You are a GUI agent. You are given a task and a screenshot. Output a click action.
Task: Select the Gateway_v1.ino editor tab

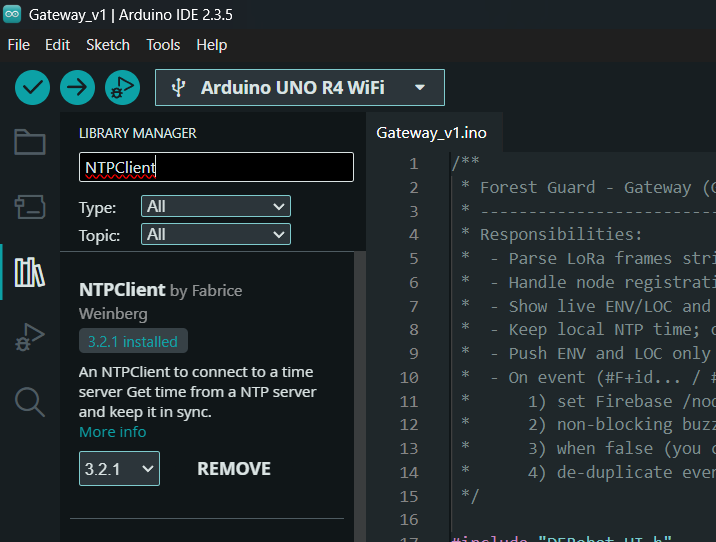click(x=432, y=133)
